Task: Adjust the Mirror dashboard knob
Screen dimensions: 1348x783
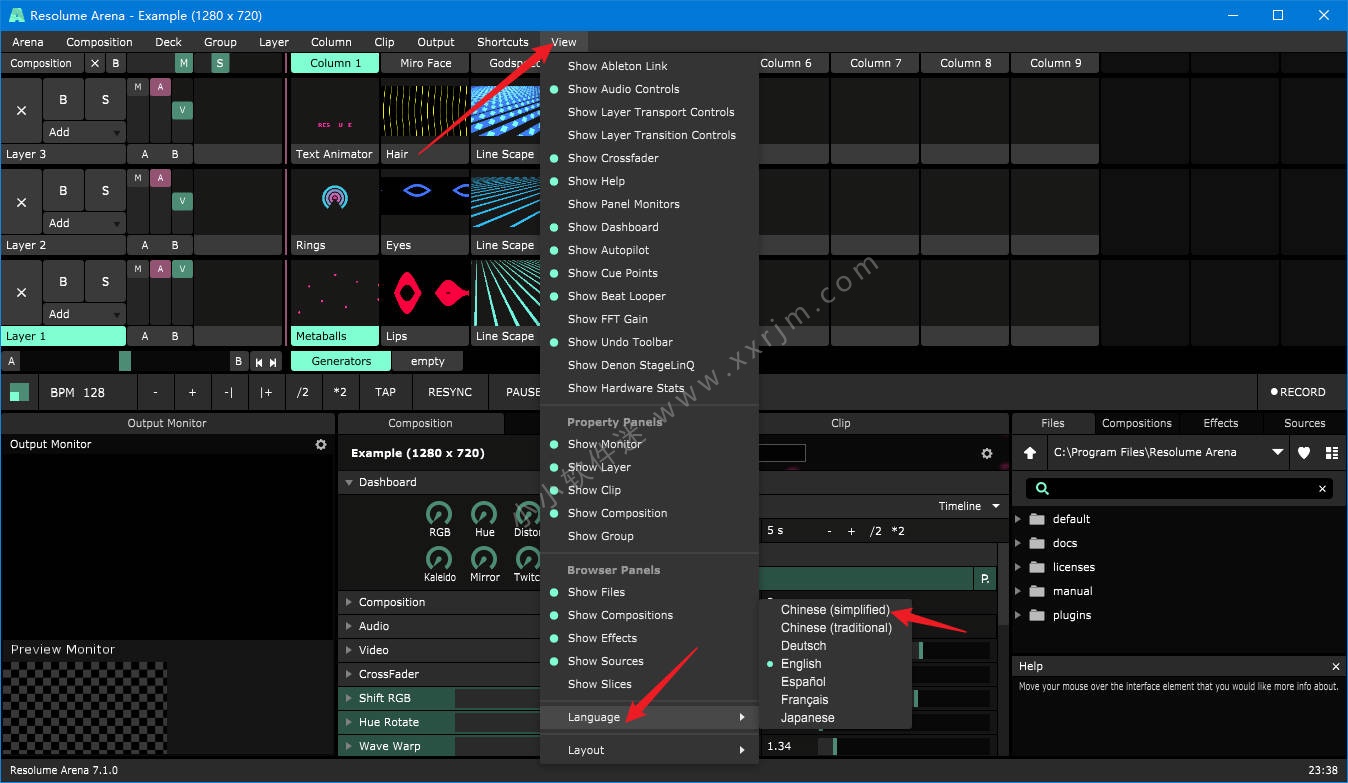Action: 484,559
